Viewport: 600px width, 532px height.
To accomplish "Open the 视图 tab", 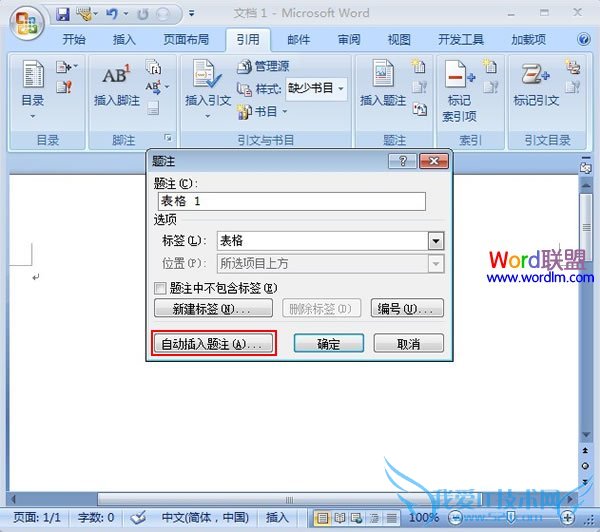I will tap(399, 39).
